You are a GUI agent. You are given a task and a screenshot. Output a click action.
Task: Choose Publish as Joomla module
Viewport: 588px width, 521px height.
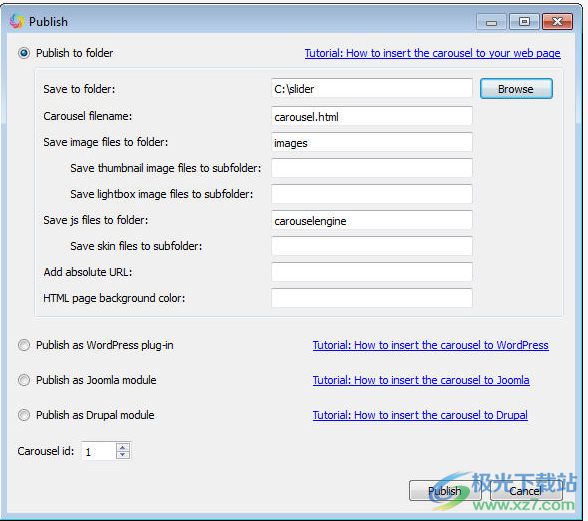(24, 380)
